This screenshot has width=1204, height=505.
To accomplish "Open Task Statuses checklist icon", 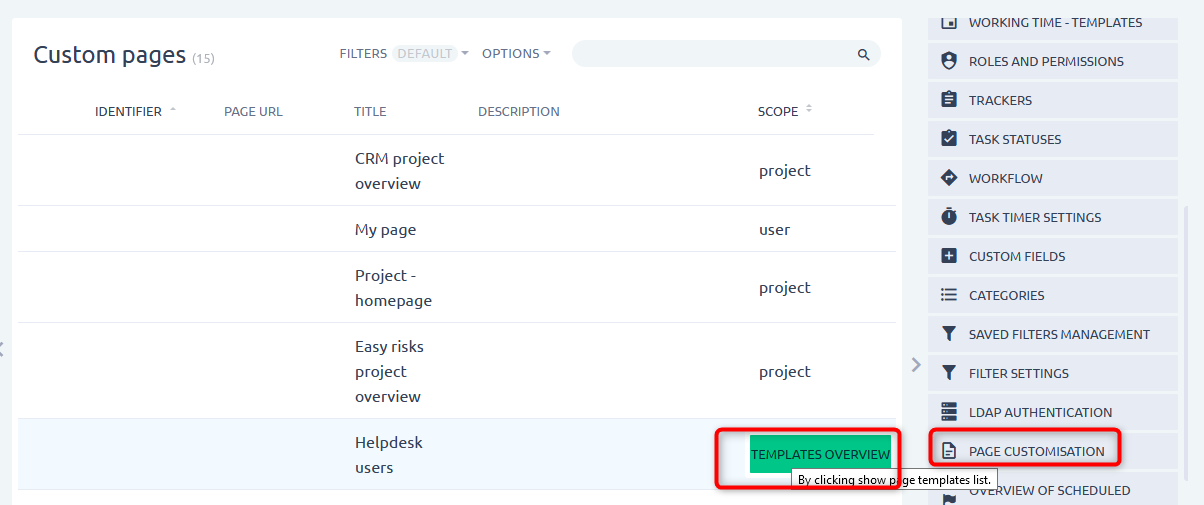I will 949,139.
